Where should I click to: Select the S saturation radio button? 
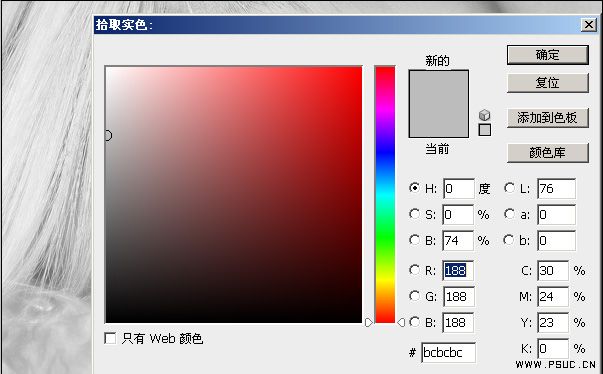point(414,214)
